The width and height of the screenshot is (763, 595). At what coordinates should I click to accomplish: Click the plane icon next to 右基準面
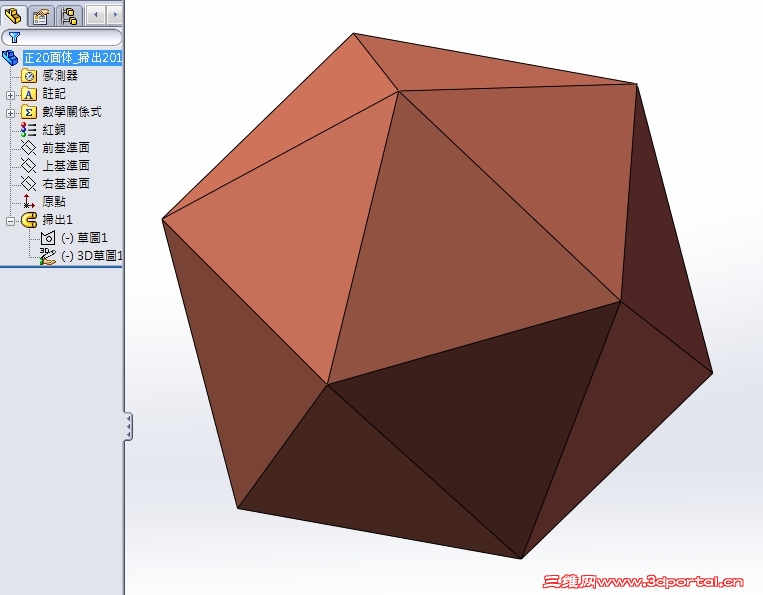pos(29,184)
